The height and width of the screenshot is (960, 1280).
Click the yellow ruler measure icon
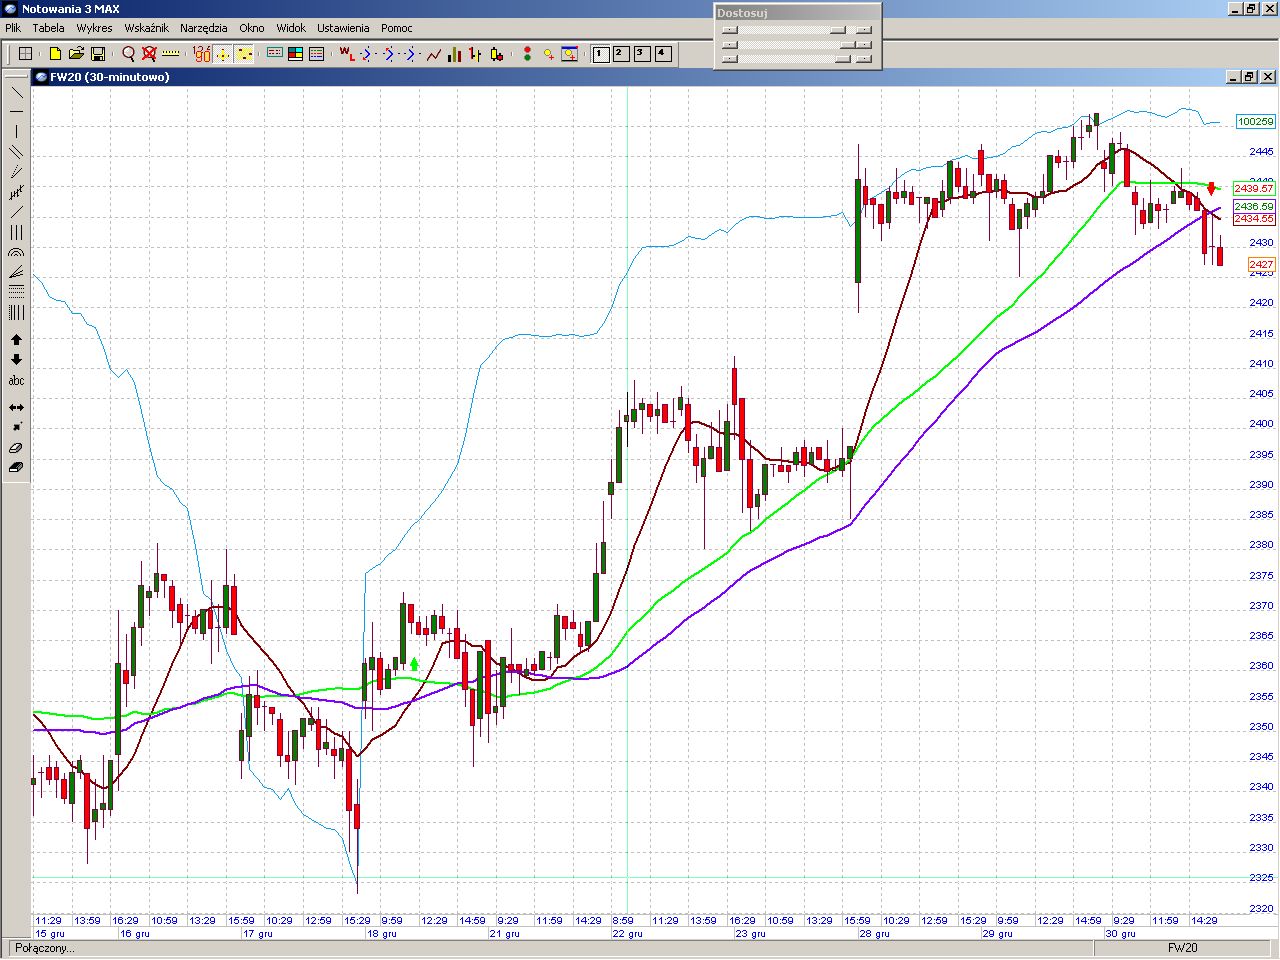click(x=171, y=54)
